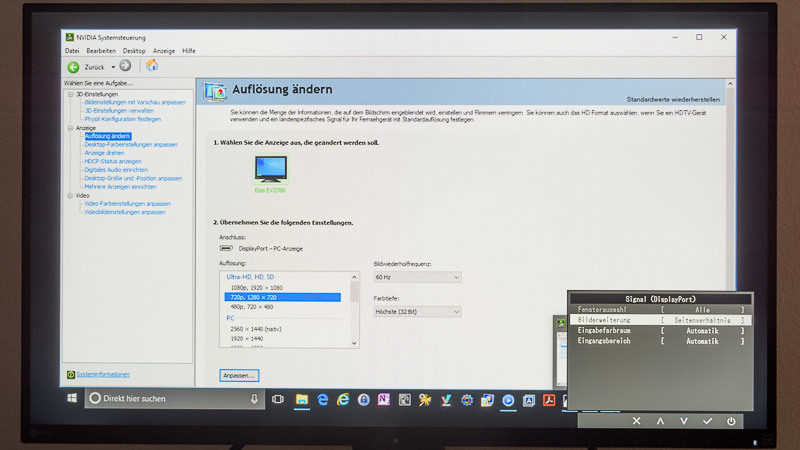This screenshot has width=800, height=450.
Task: Open Desktop-Farbeinstellungen anpassen
Action: point(131,145)
